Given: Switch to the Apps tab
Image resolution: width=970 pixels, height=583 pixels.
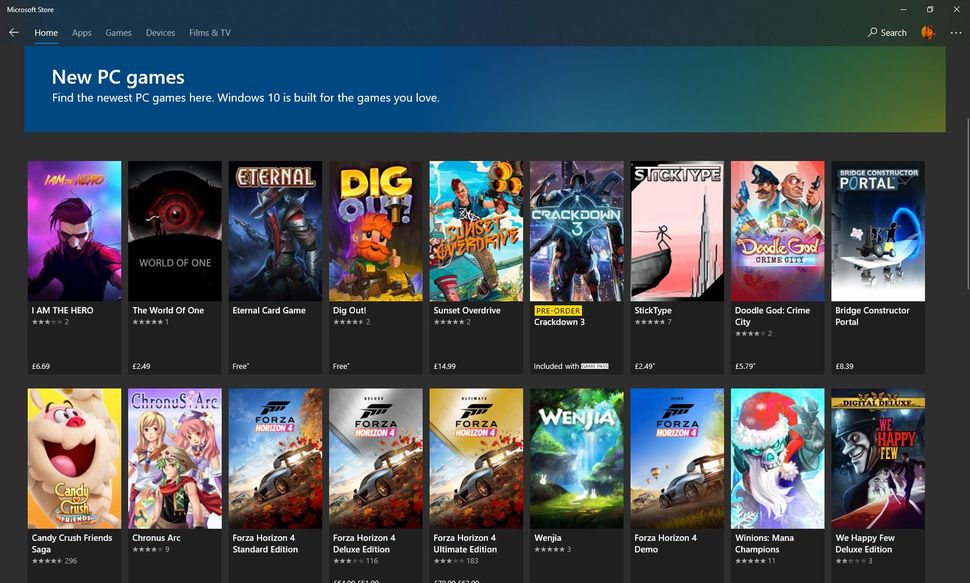Looking at the screenshot, I should (x=82, y=33).
